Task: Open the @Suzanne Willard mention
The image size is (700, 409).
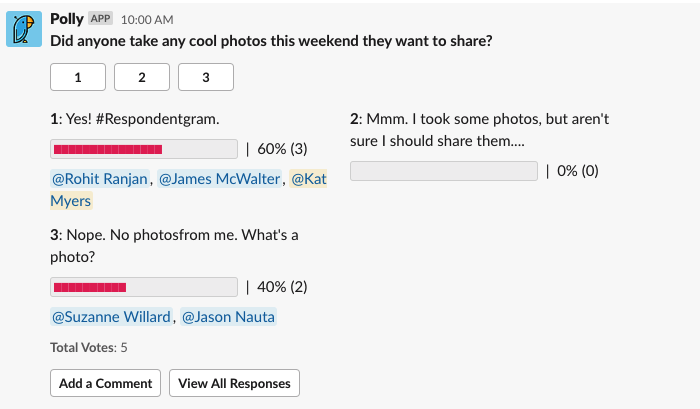Action: tap(111, 317)
